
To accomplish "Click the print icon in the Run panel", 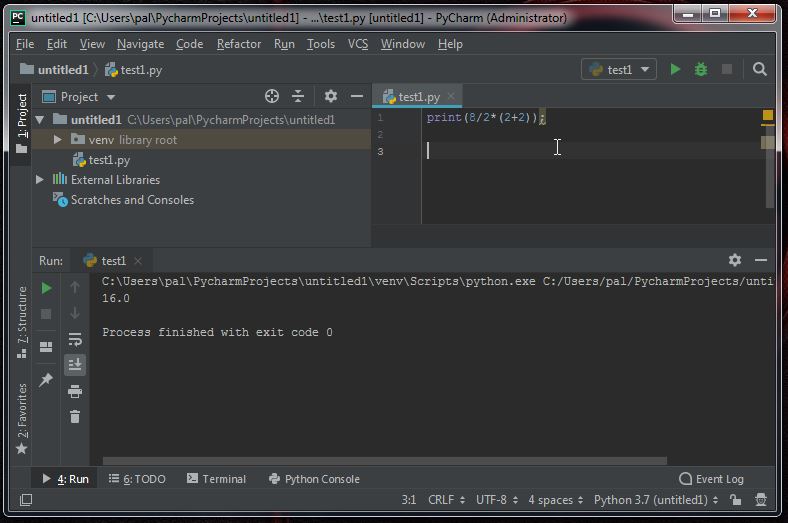I will (x=75, y=391).
